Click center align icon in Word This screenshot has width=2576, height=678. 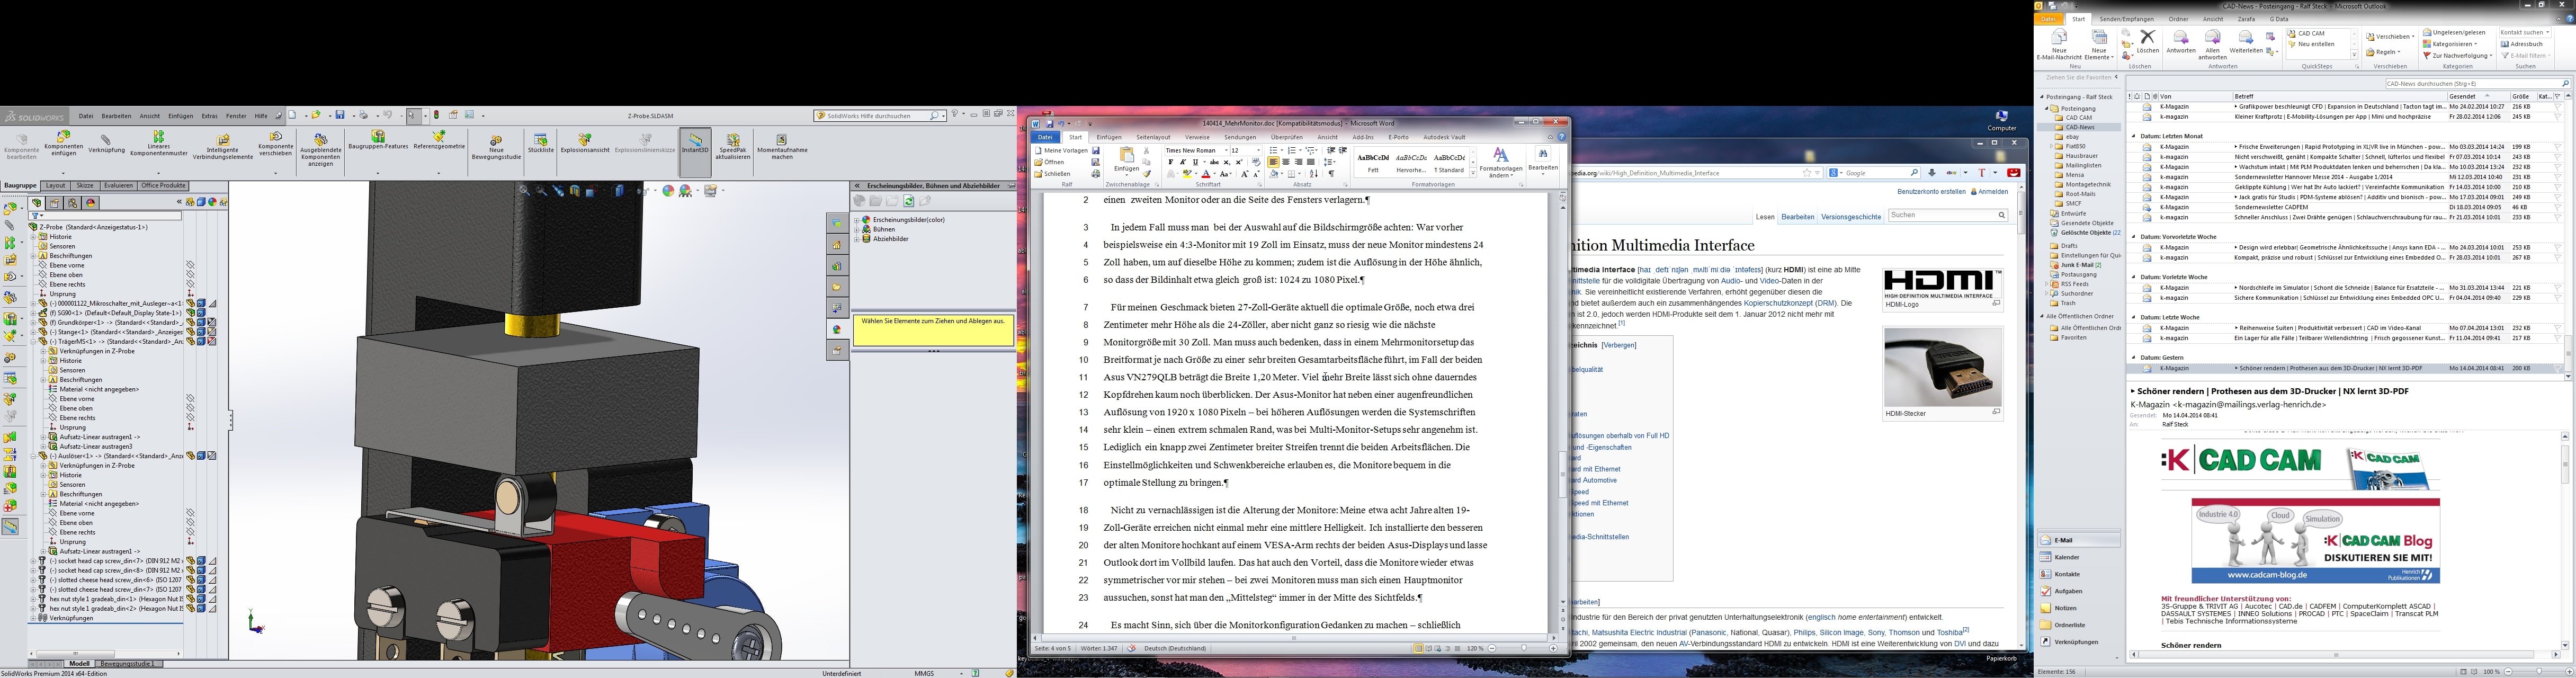coord(1286,162)
